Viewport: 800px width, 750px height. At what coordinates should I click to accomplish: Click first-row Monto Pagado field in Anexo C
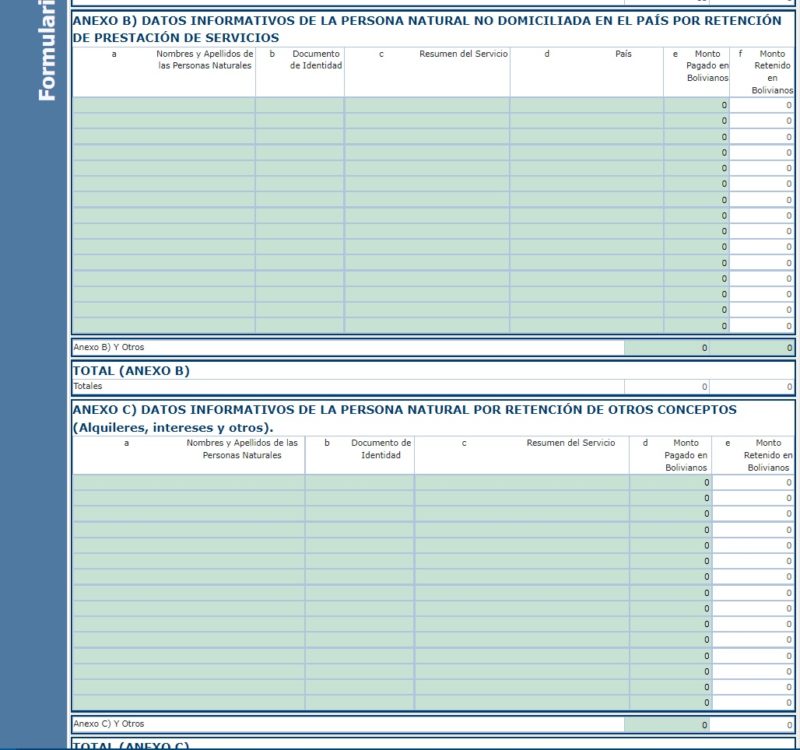coord(670,482)
